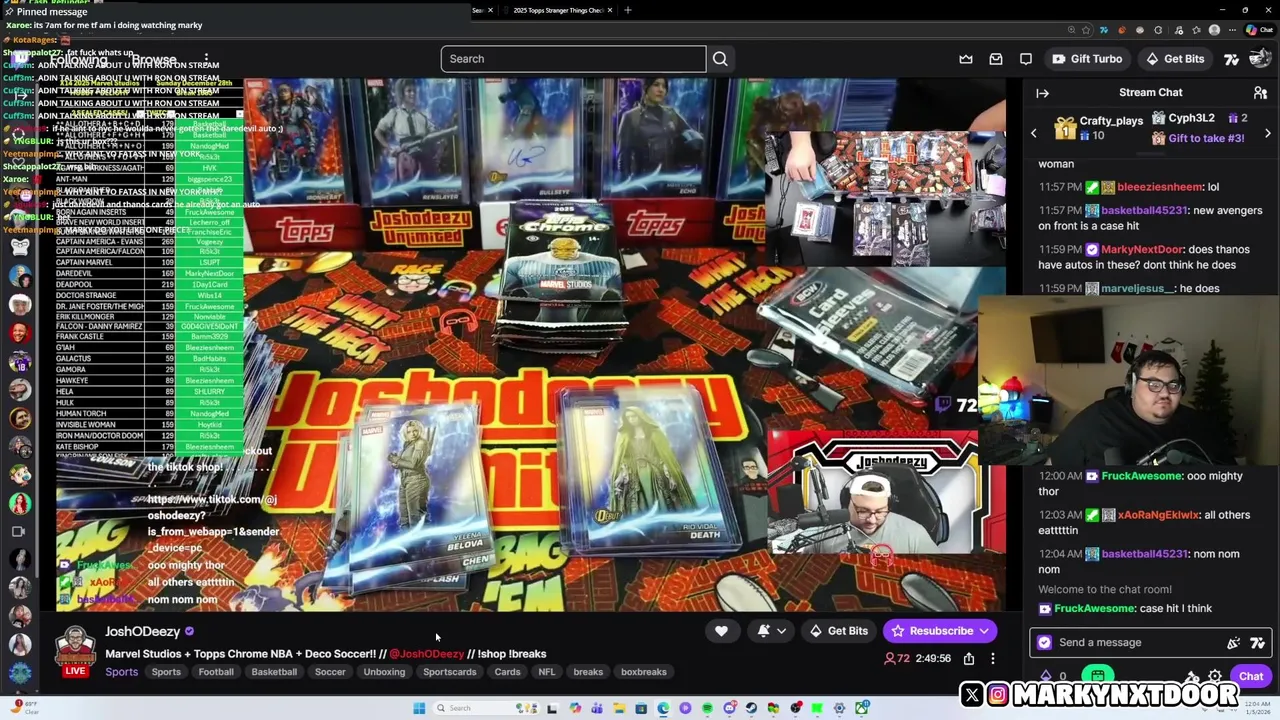This screenshot has width=1280, height=720.
Task: Show next gift leaderboard entry
Action: 1268,133
